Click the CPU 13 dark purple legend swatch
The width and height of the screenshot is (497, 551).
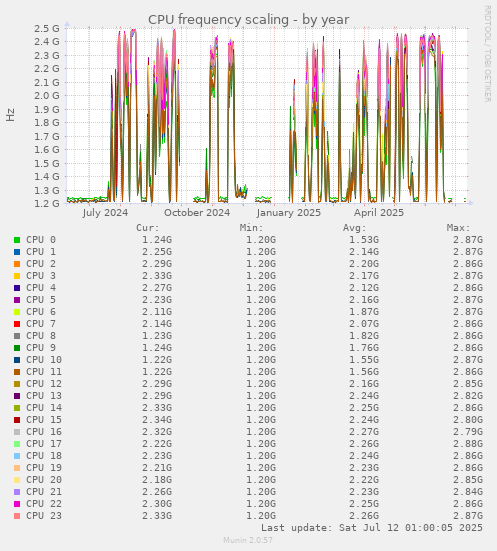pyautogui.click(x=17, y=396)
